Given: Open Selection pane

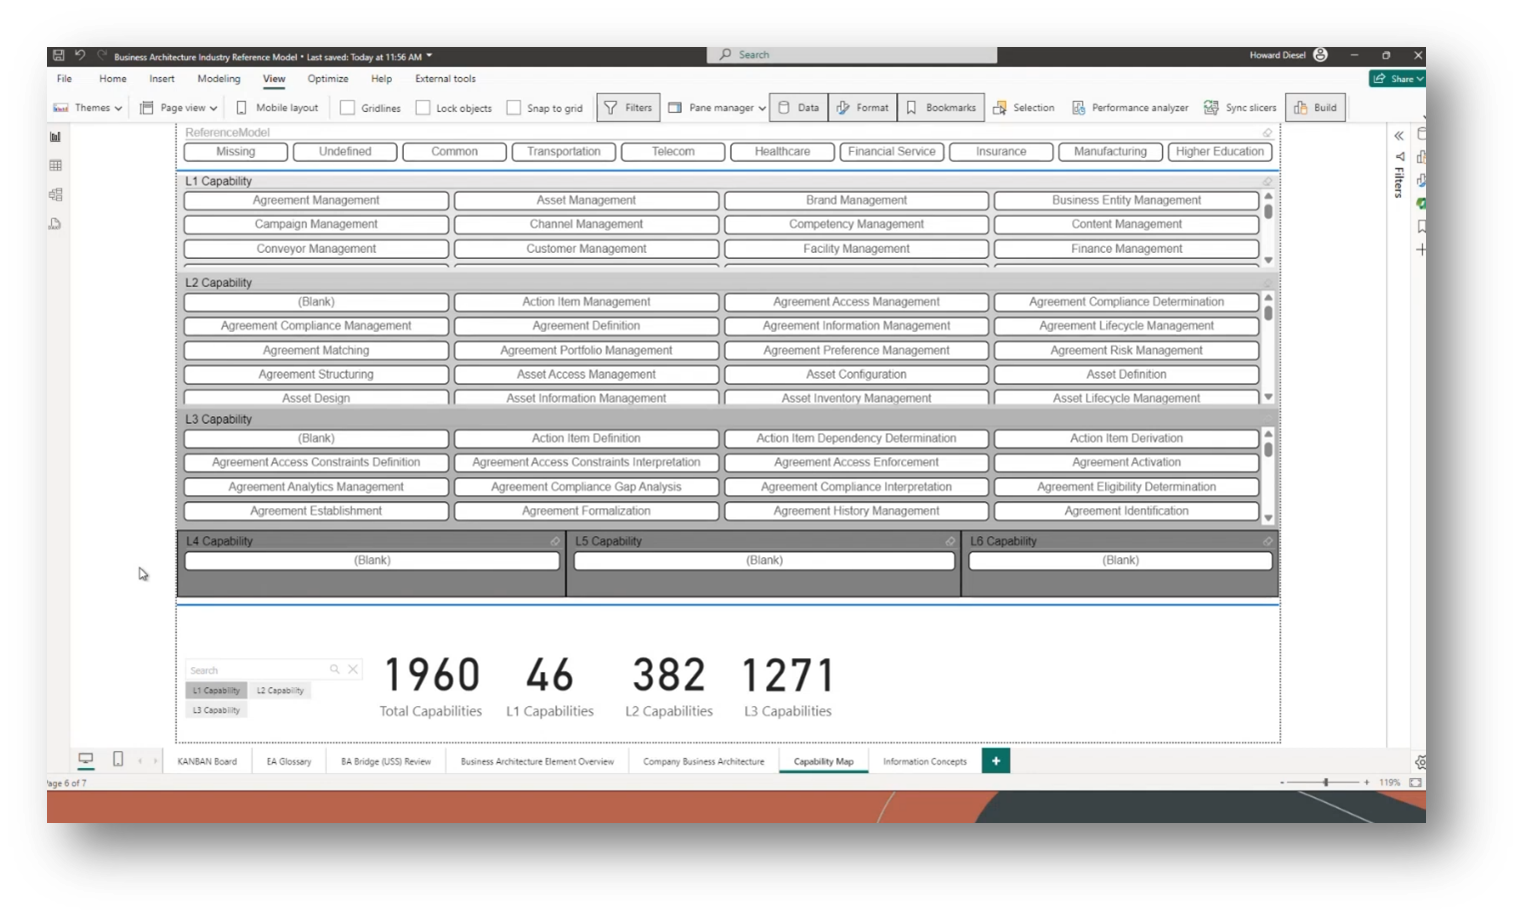Looking at the screenshot, I should tap(1023, 108).
